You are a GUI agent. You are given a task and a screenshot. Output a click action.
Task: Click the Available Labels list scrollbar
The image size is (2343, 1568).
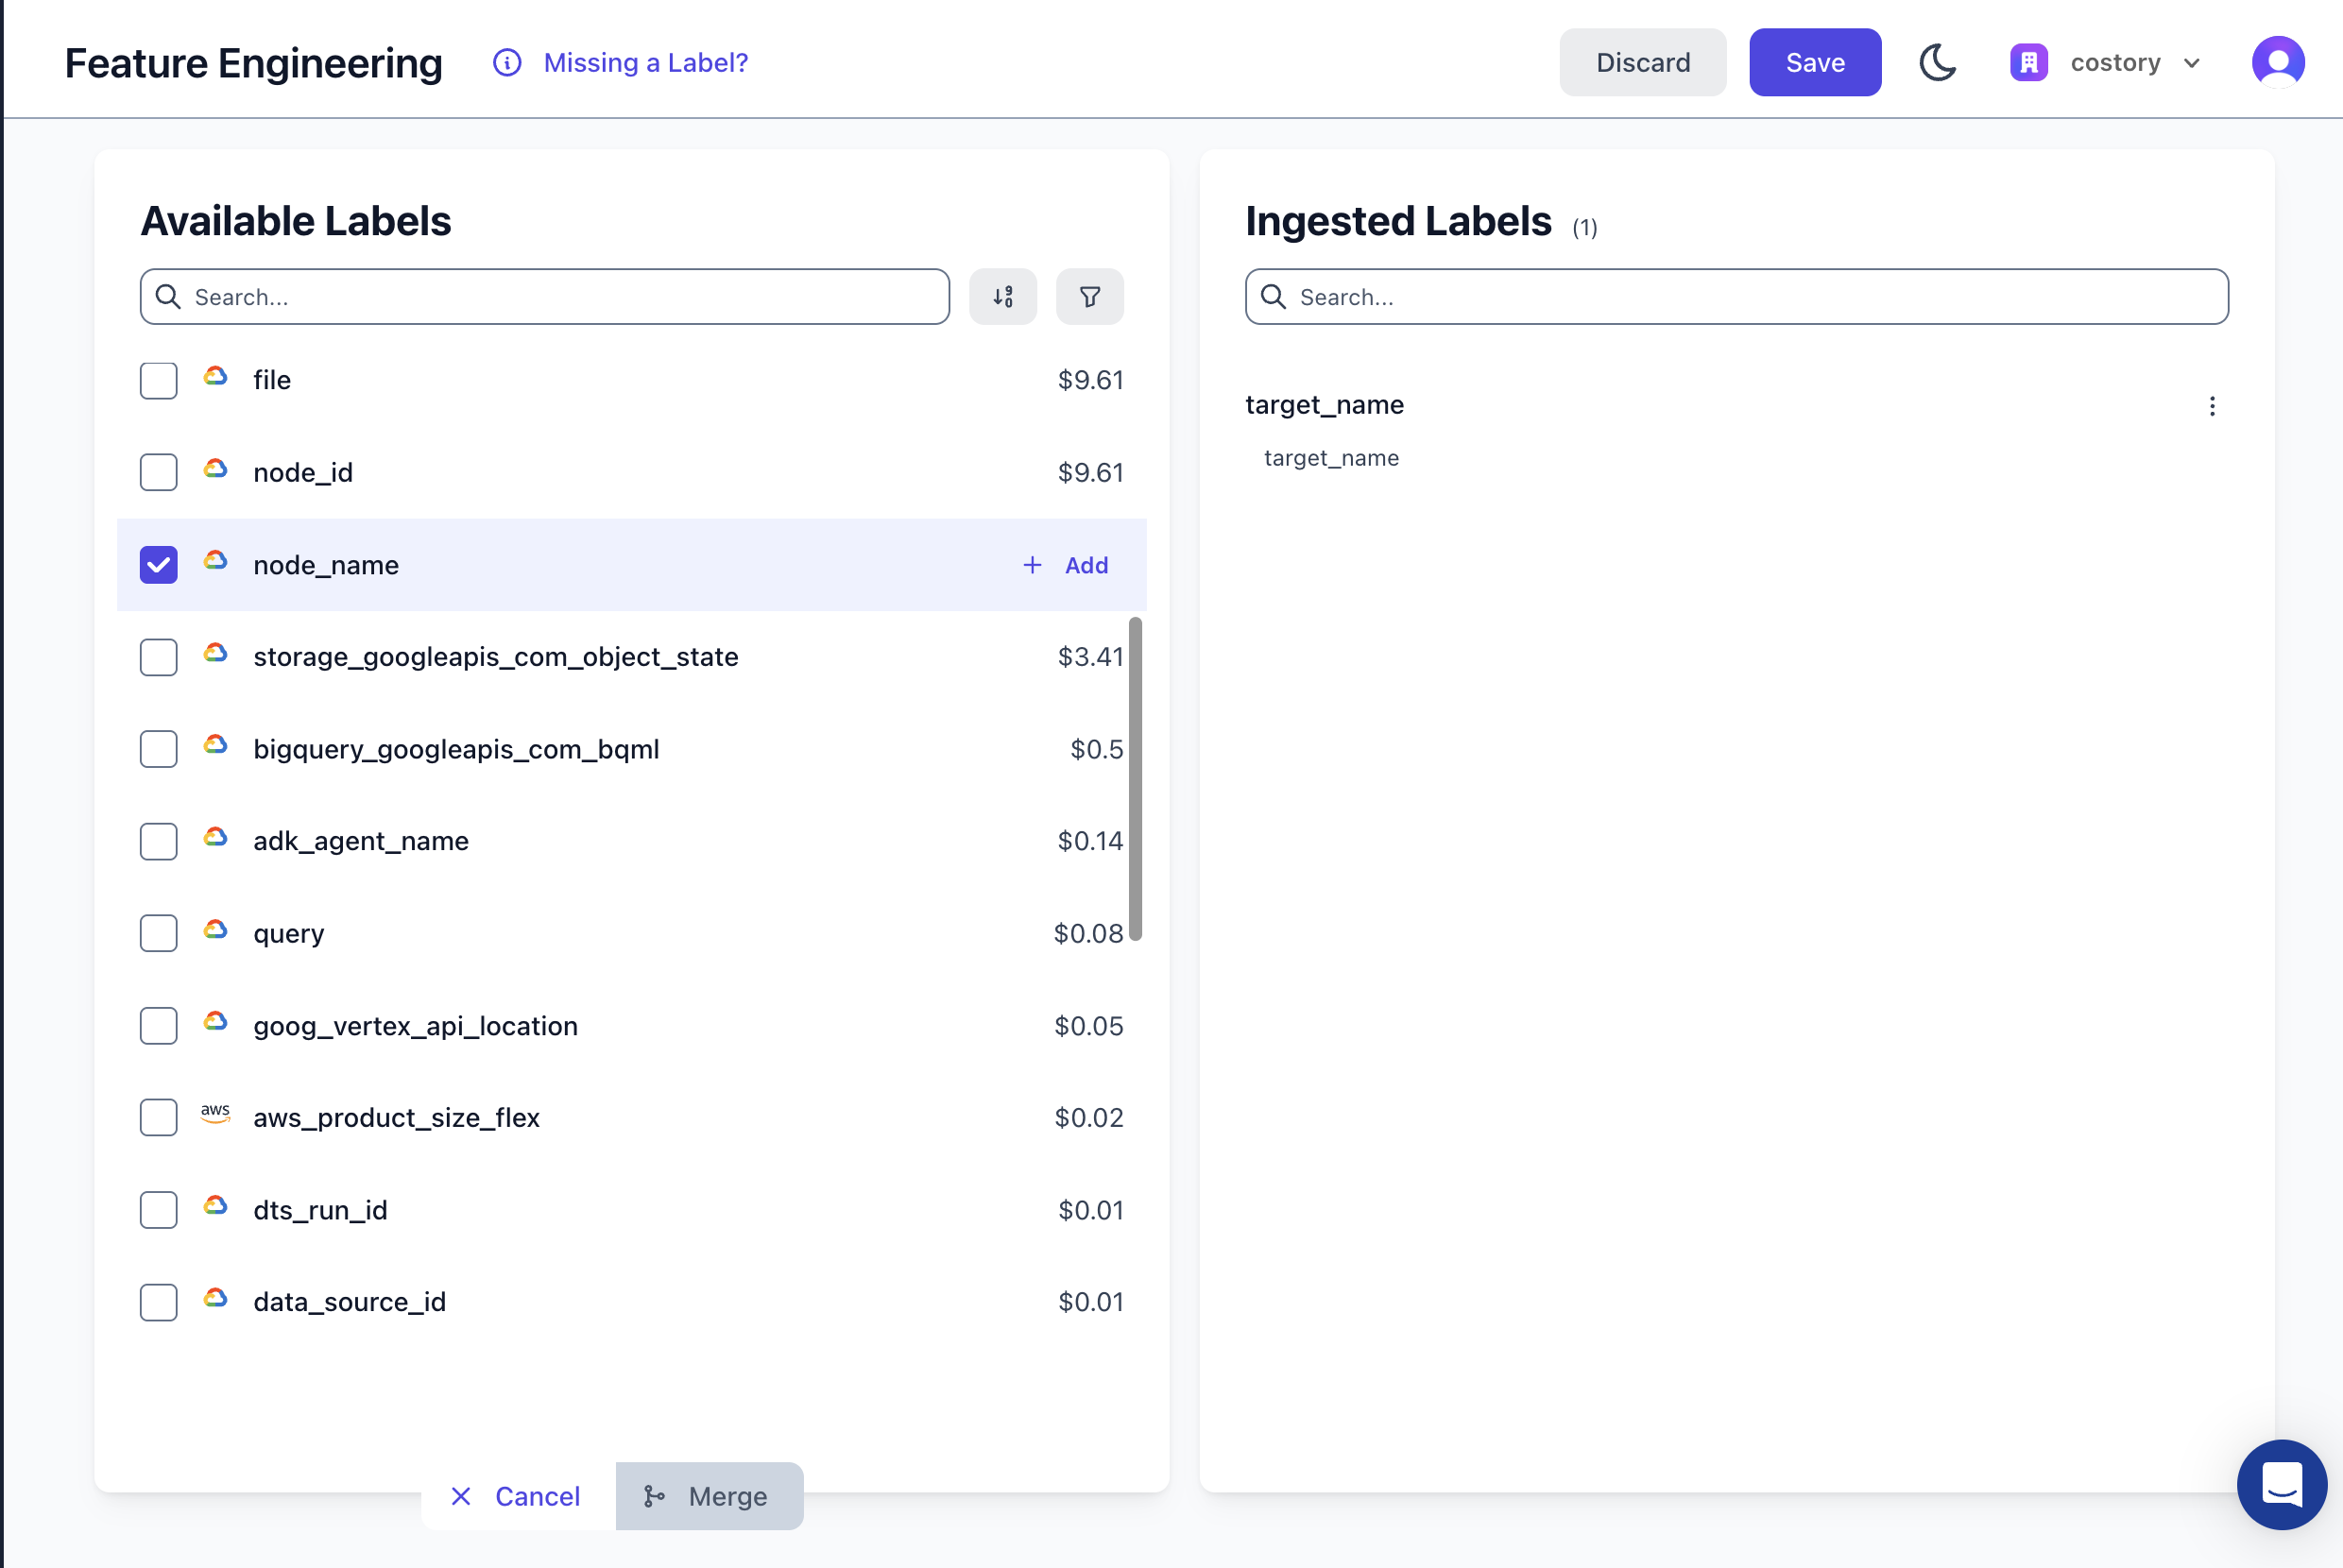pyautogui.click(x=1135, y=779)
